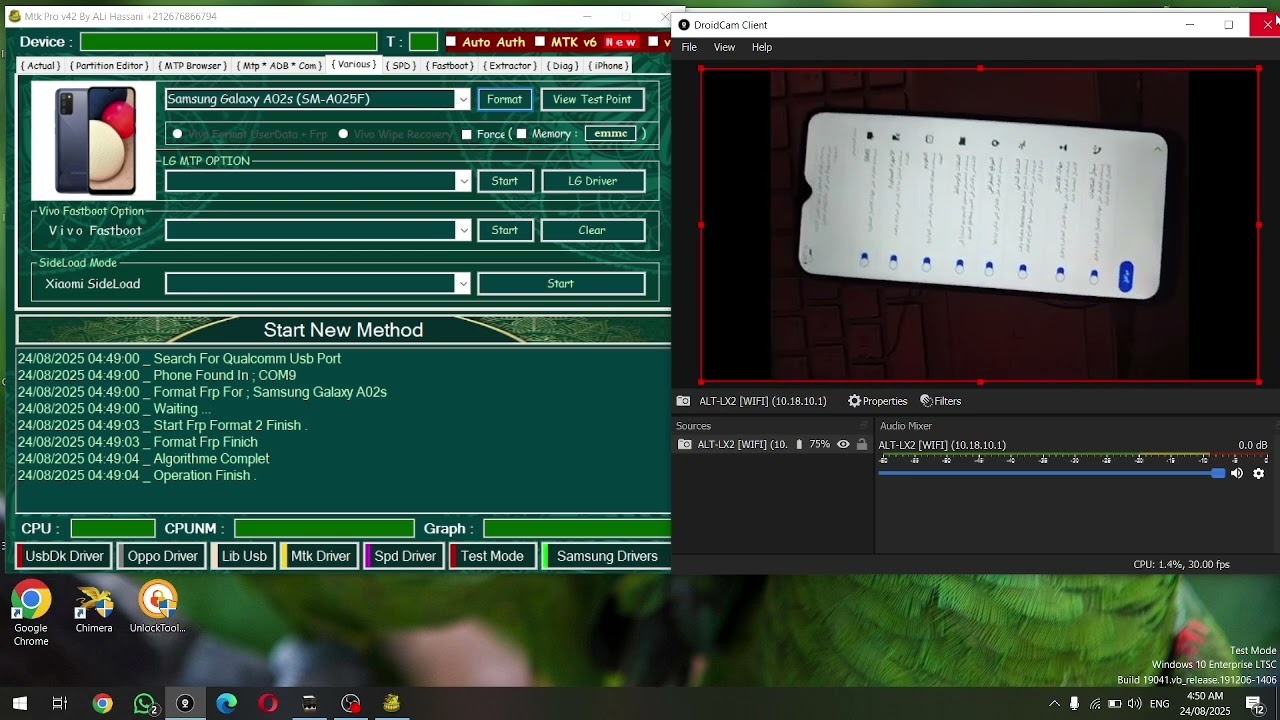
Task: Click the Start New Method banner
Action: (x=343, y=330)
